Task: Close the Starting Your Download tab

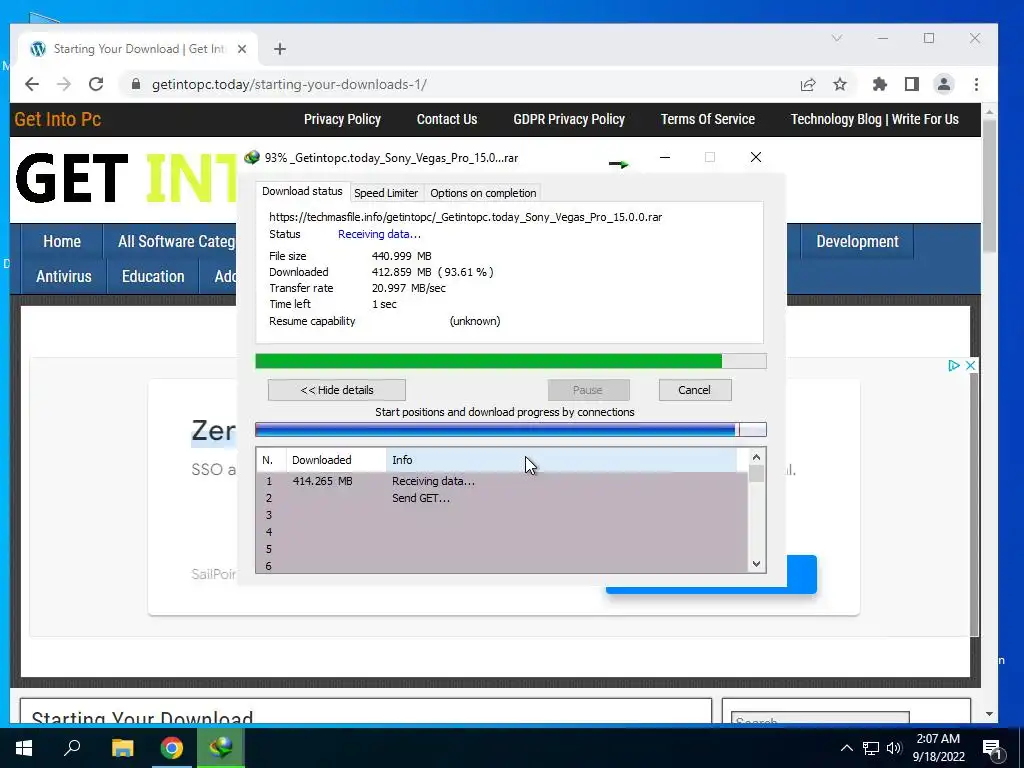Action: [x=242, y=49]
